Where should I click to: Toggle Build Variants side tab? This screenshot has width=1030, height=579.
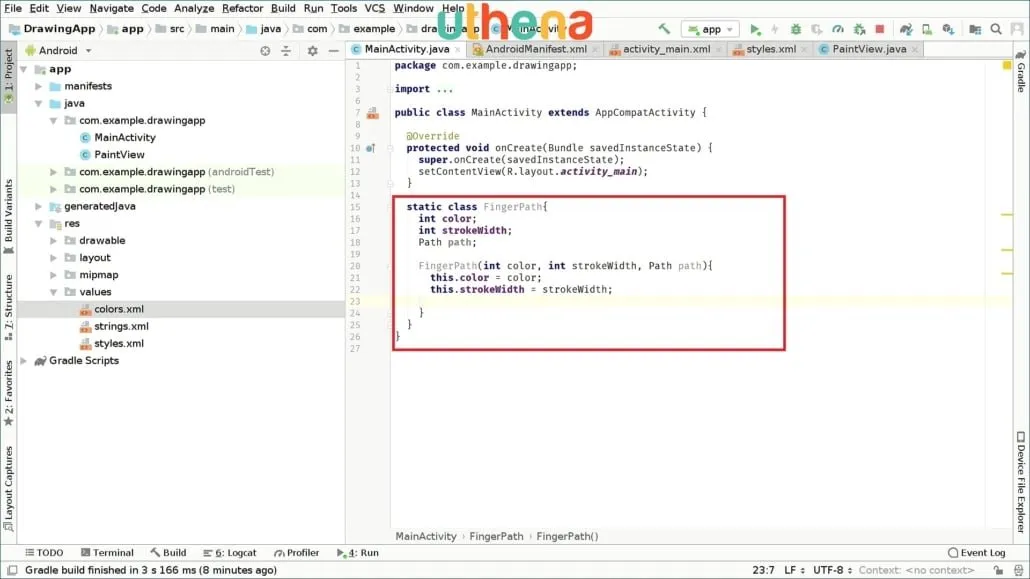tap(9, 217)
